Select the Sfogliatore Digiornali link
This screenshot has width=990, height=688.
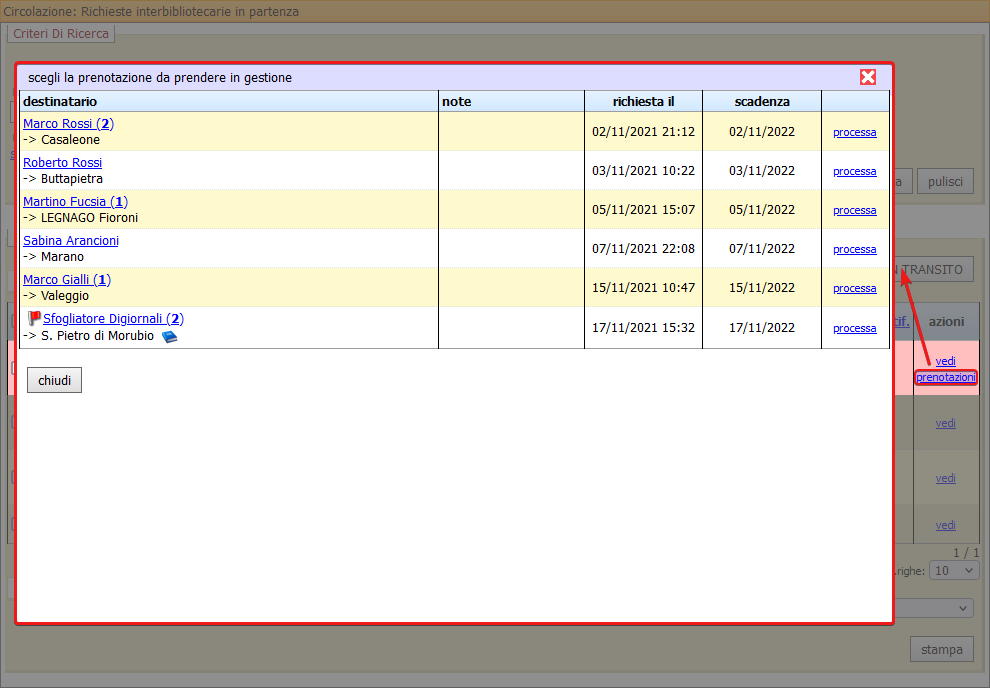pyautogui.click(x=110, y=317)
